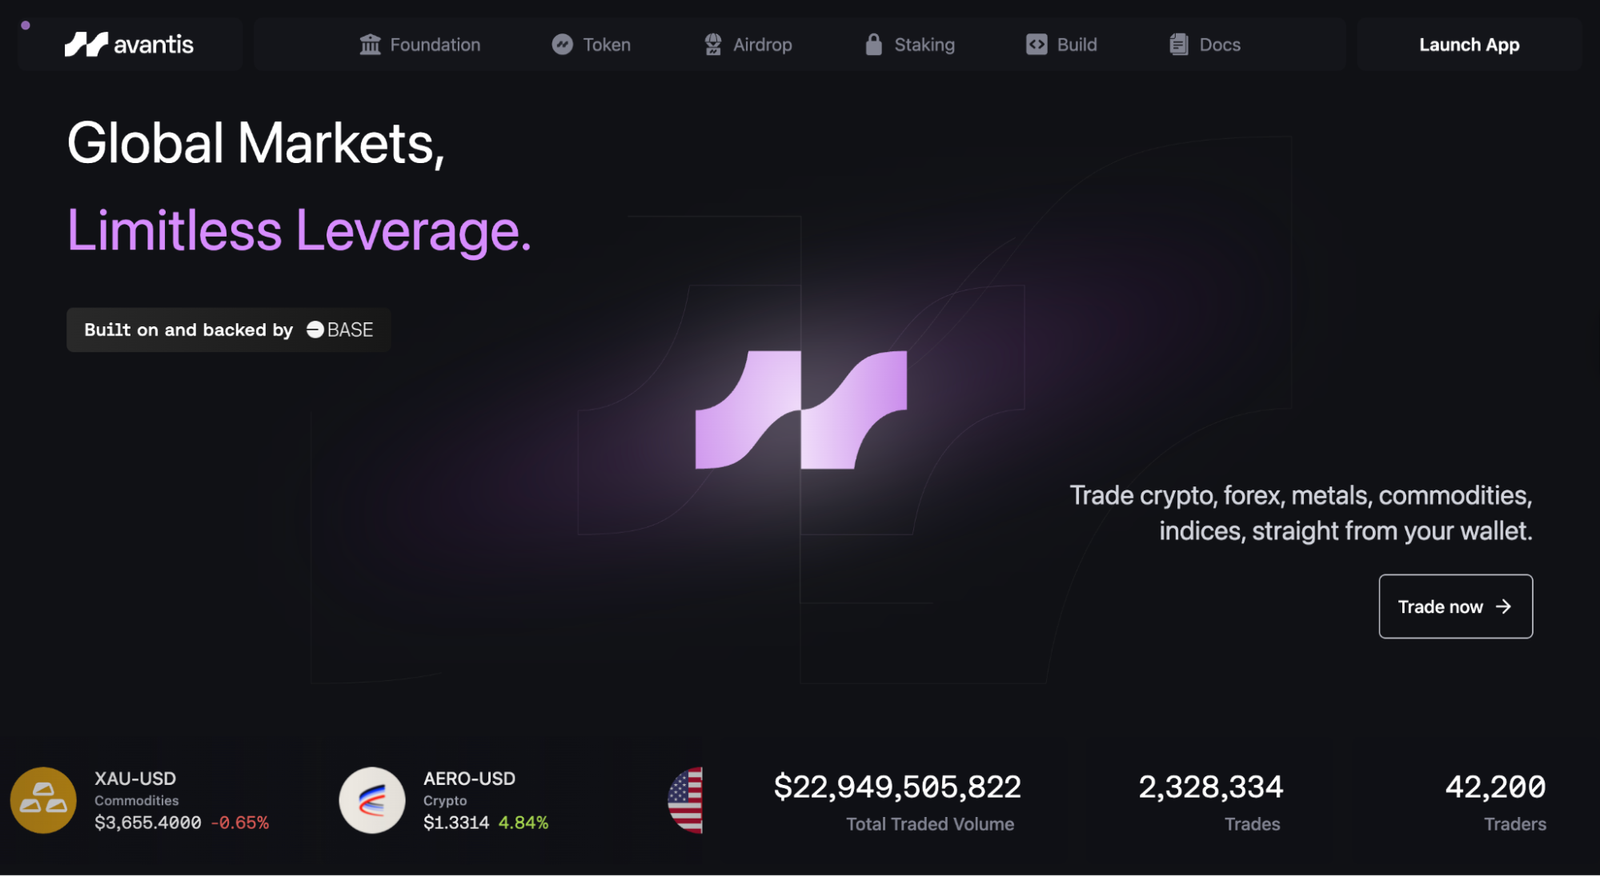
Task: Select the XAU-USD ticker label
Action: [135, 778]
